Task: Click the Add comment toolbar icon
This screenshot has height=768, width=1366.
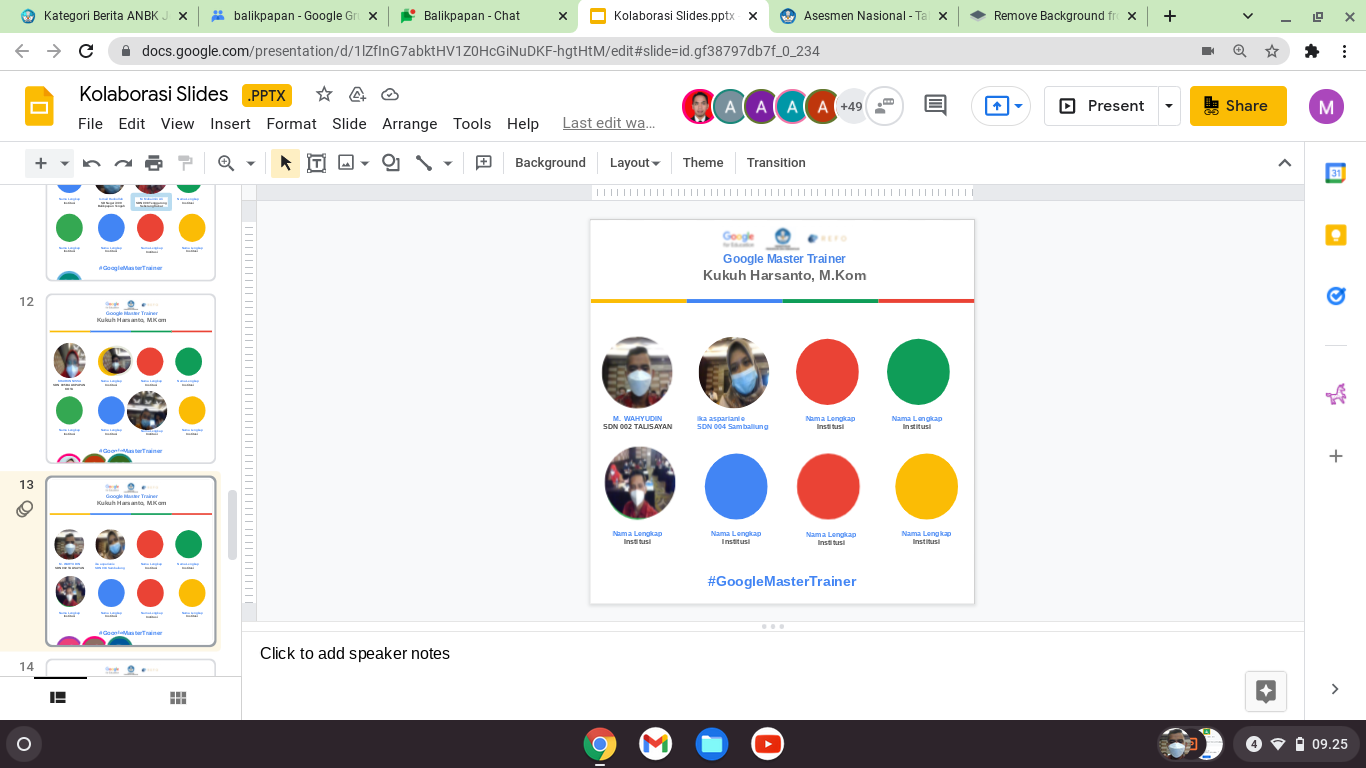Action: coord(484,163)
